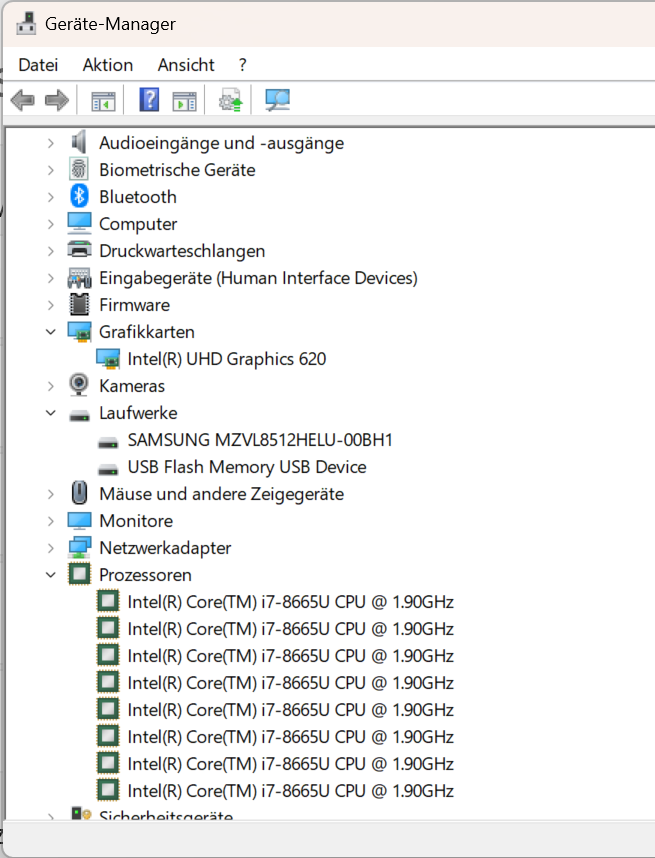Viewport: 655px width, 858px height.
Task: Expand the Biometrische Geräte chevron
Action: (51, 170)
